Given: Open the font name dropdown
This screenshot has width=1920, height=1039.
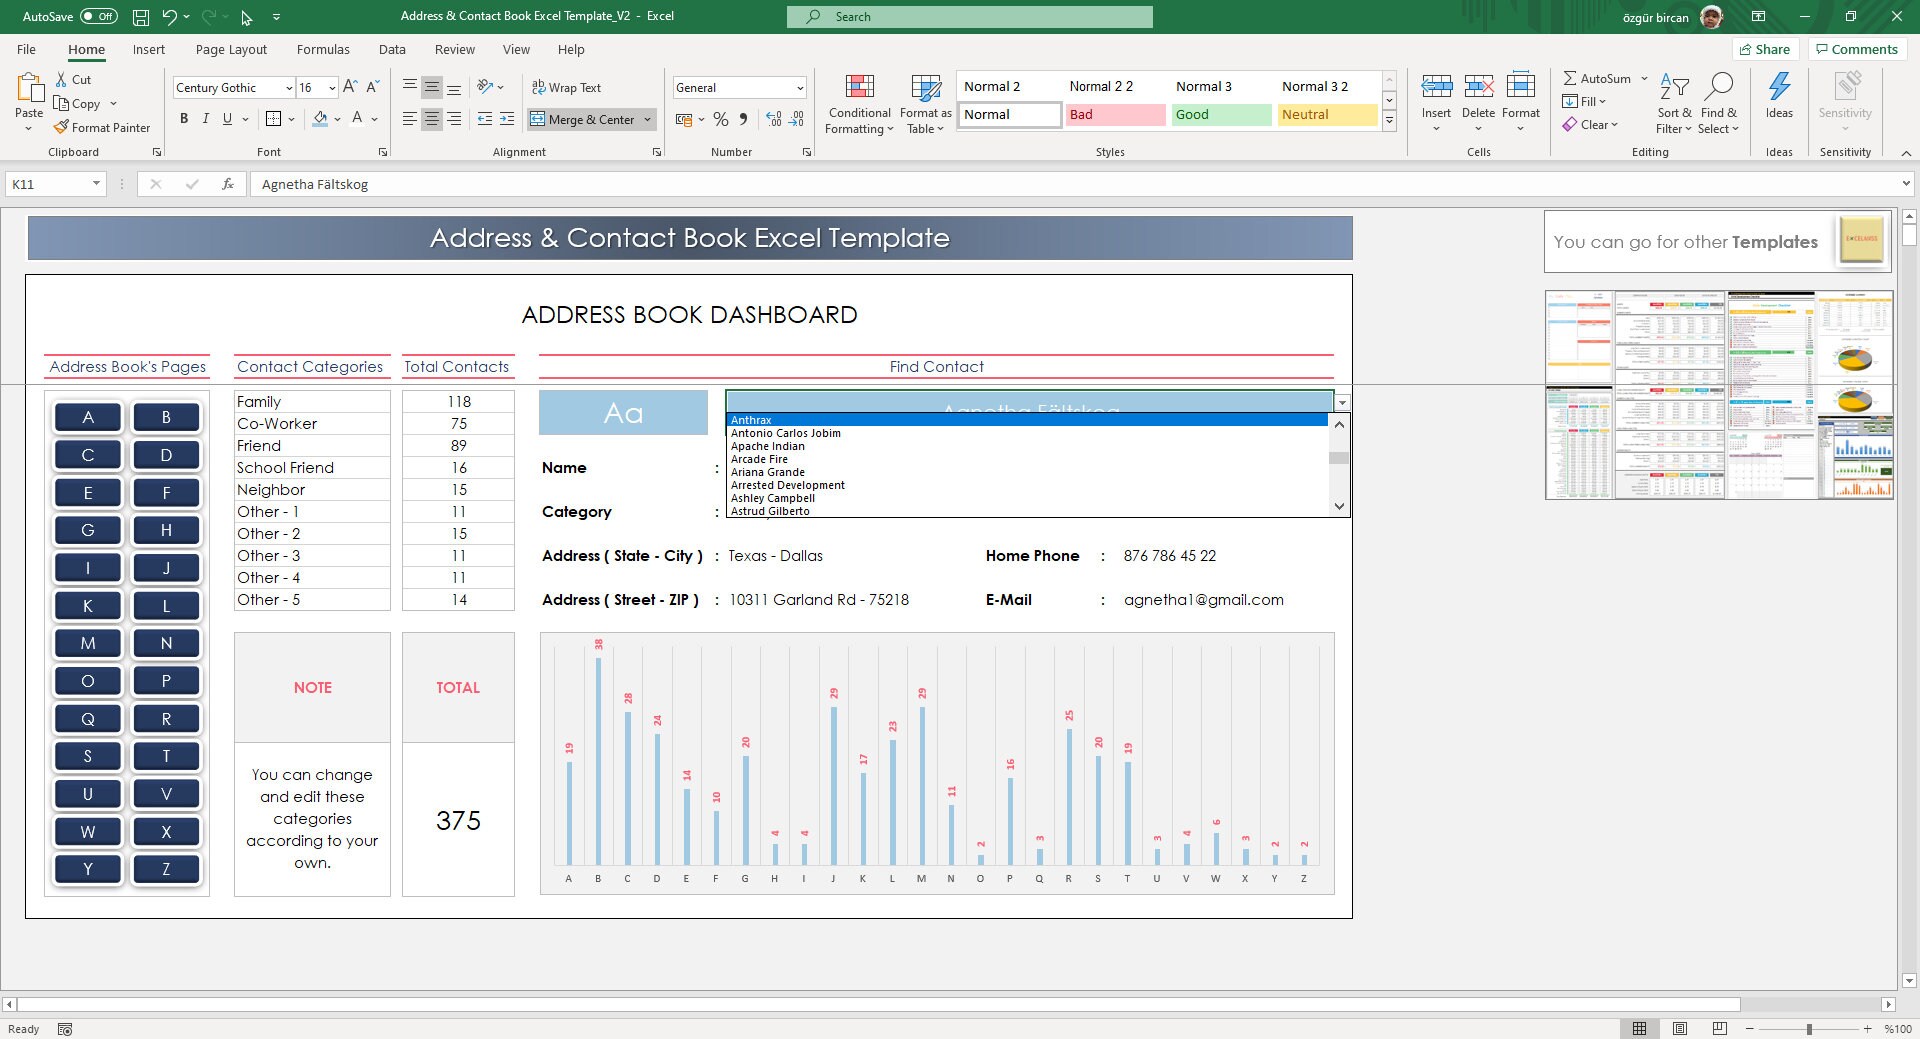Looking at the screenshot, I should click(x=288, y=87).
